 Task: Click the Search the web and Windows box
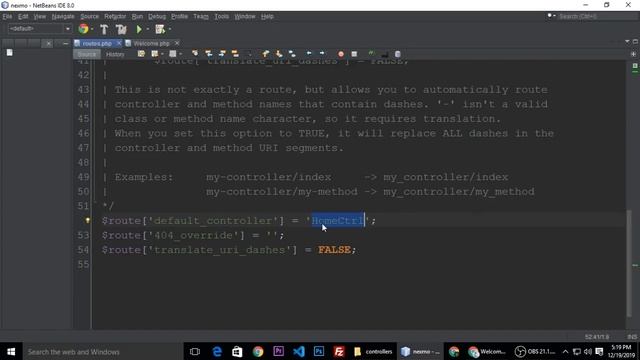click(x=103, y=351)
